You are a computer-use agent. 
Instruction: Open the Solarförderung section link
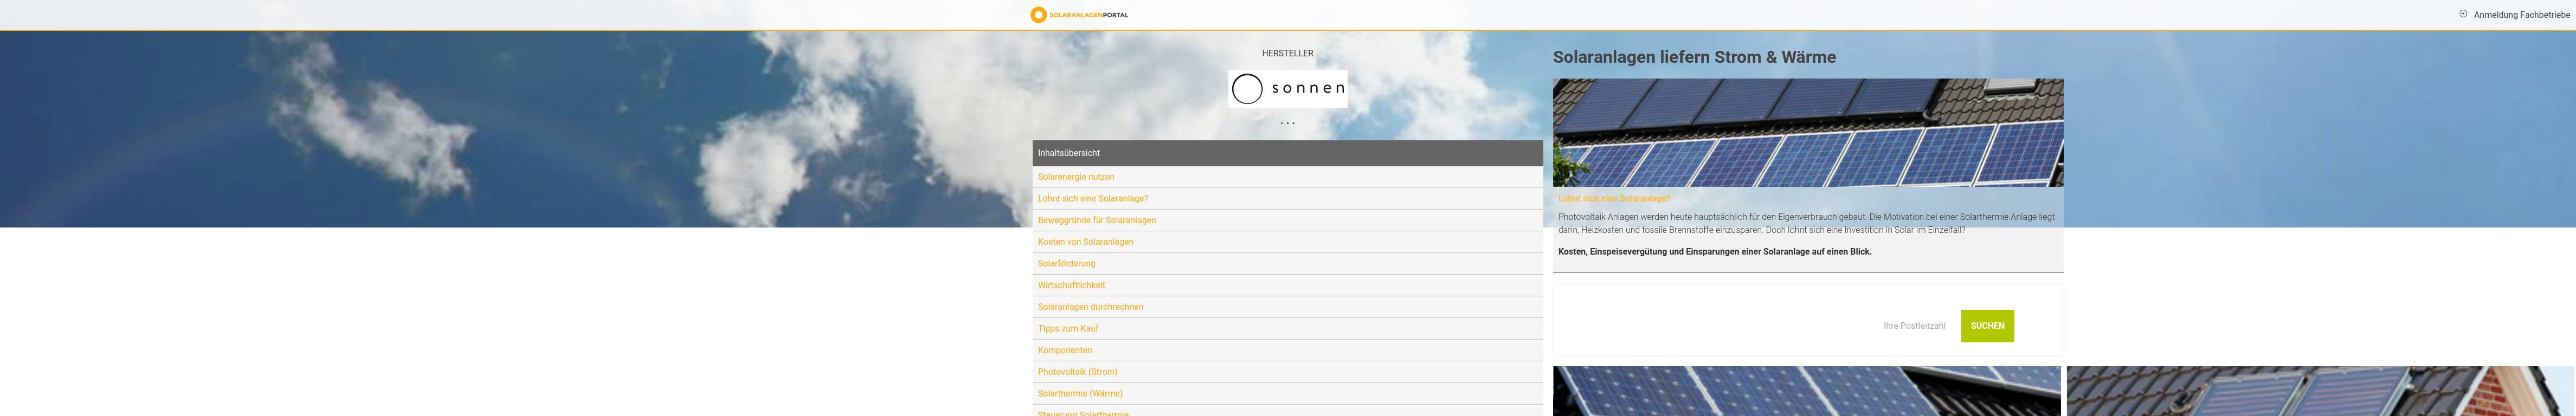coord(1066,264)
